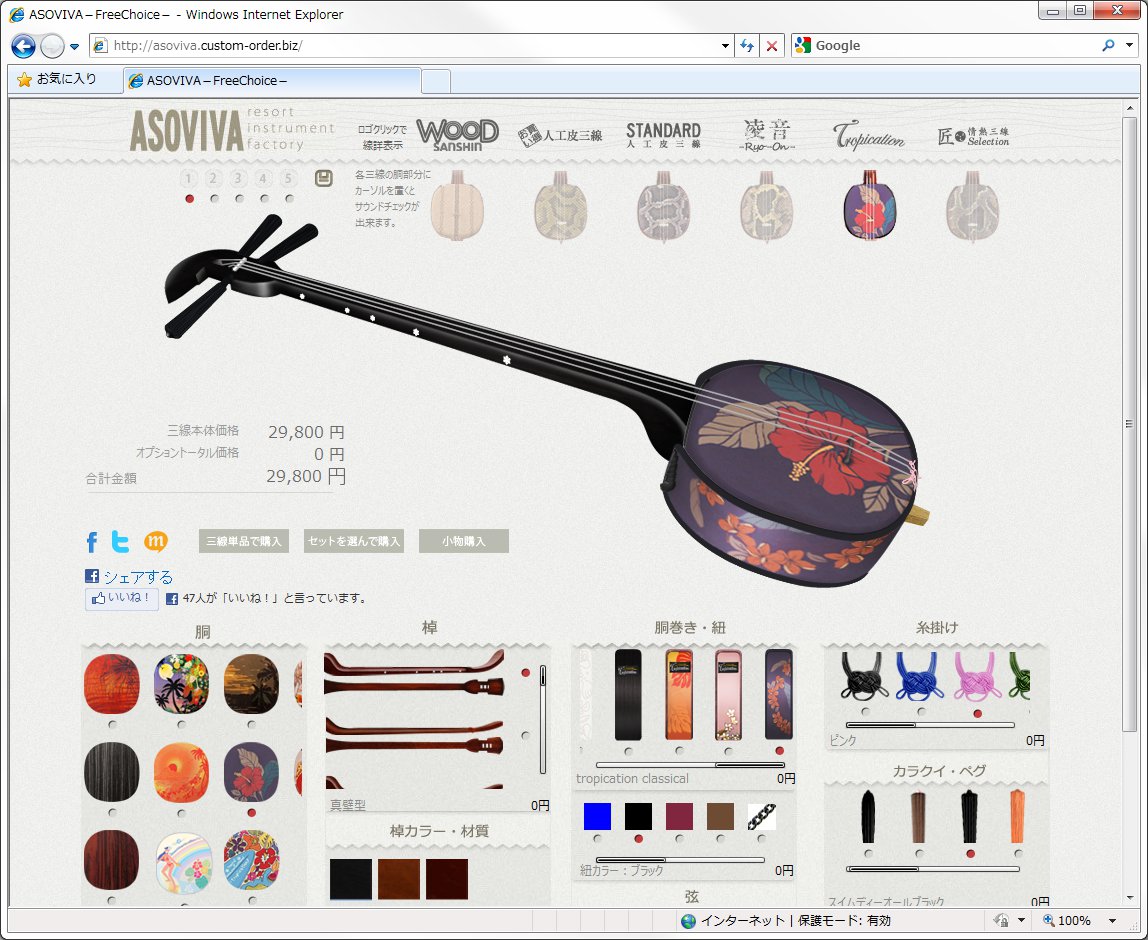Select radio under red sunset palm body
Viewport: 1148px width, 940px height.
click(112, 725)
